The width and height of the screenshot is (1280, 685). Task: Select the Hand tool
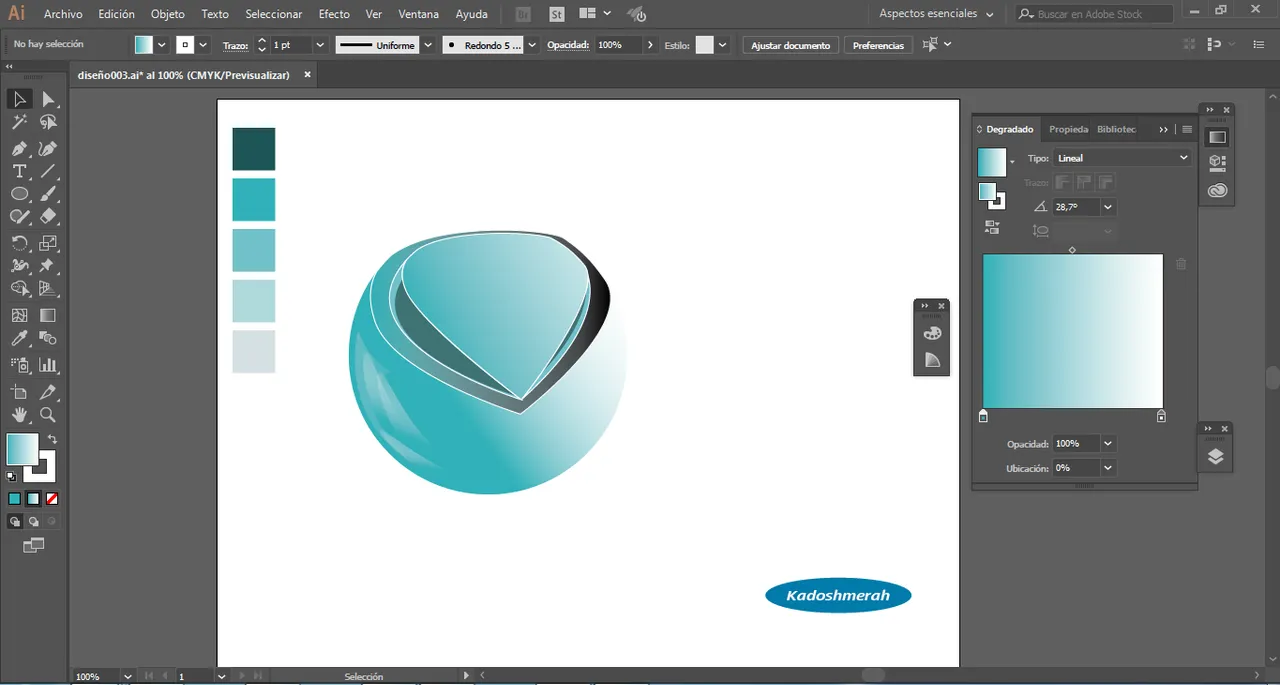(x=19, y=415)
